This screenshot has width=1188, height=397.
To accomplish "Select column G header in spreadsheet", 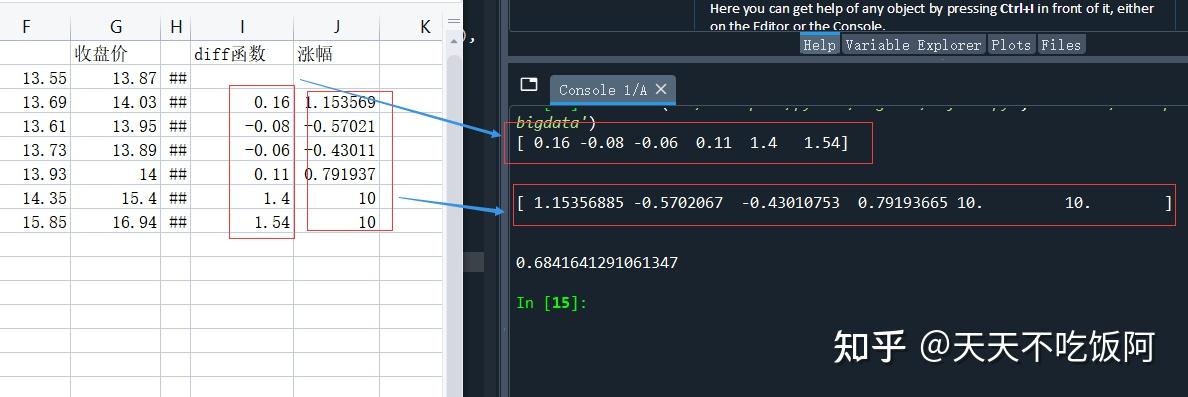I will [116, 27].
